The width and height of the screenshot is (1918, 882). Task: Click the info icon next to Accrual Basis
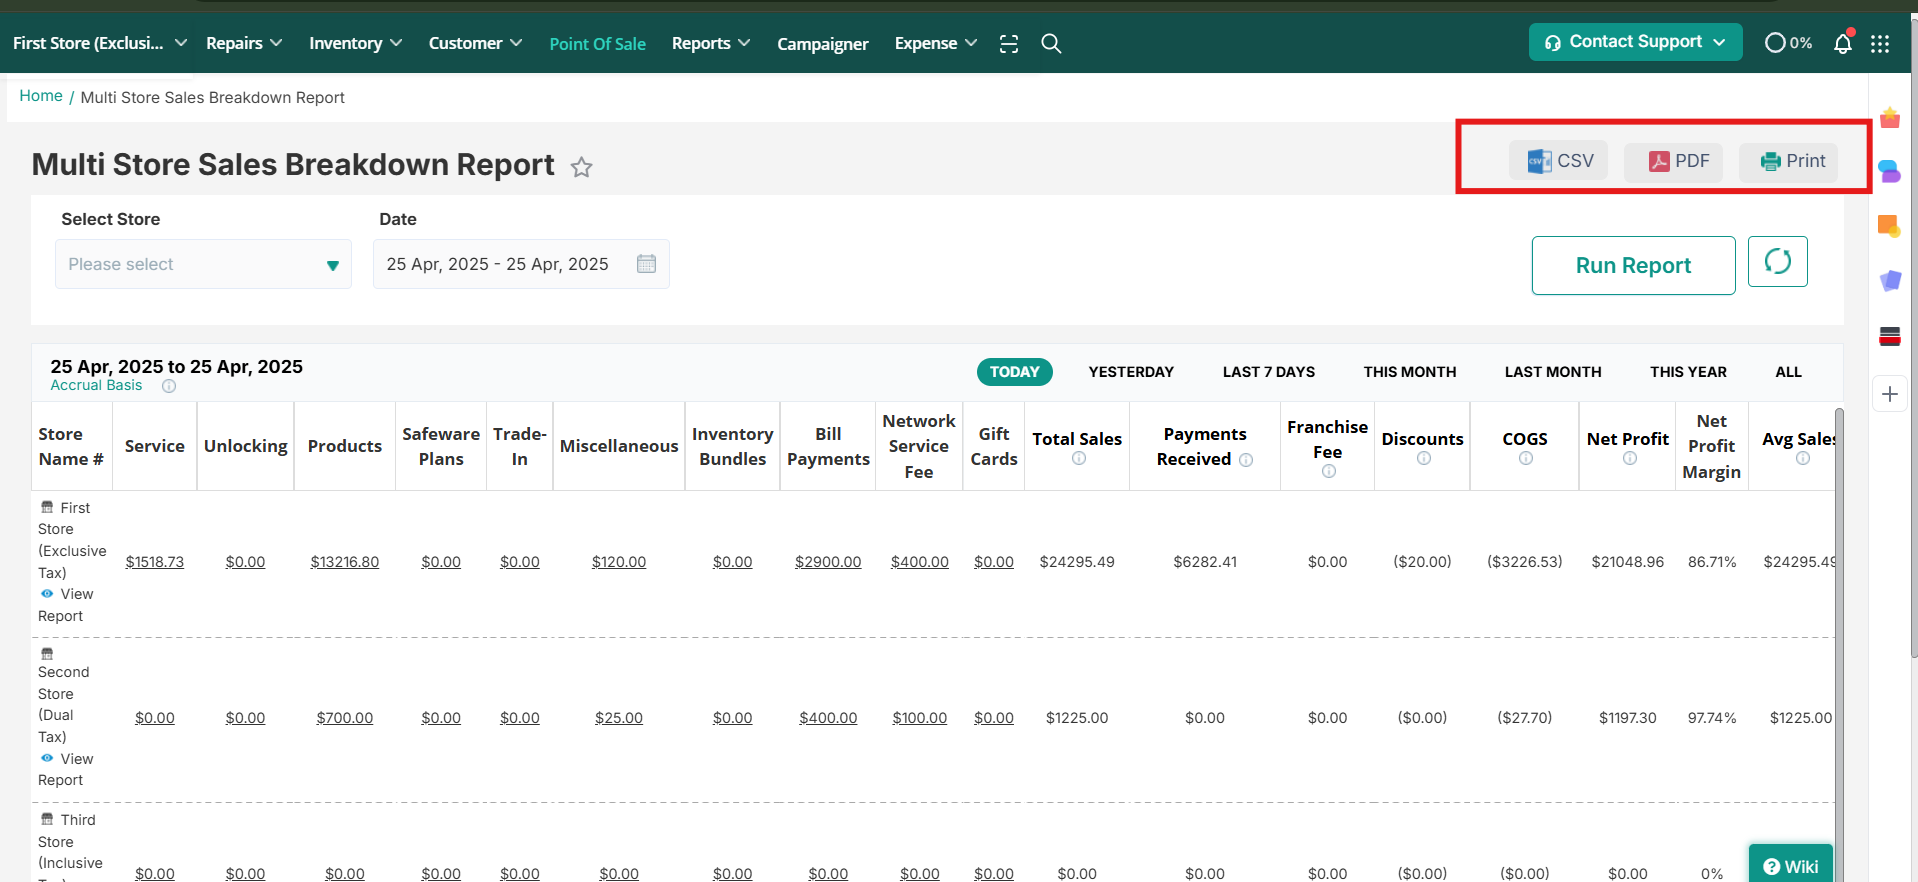(x=169, y=386)
